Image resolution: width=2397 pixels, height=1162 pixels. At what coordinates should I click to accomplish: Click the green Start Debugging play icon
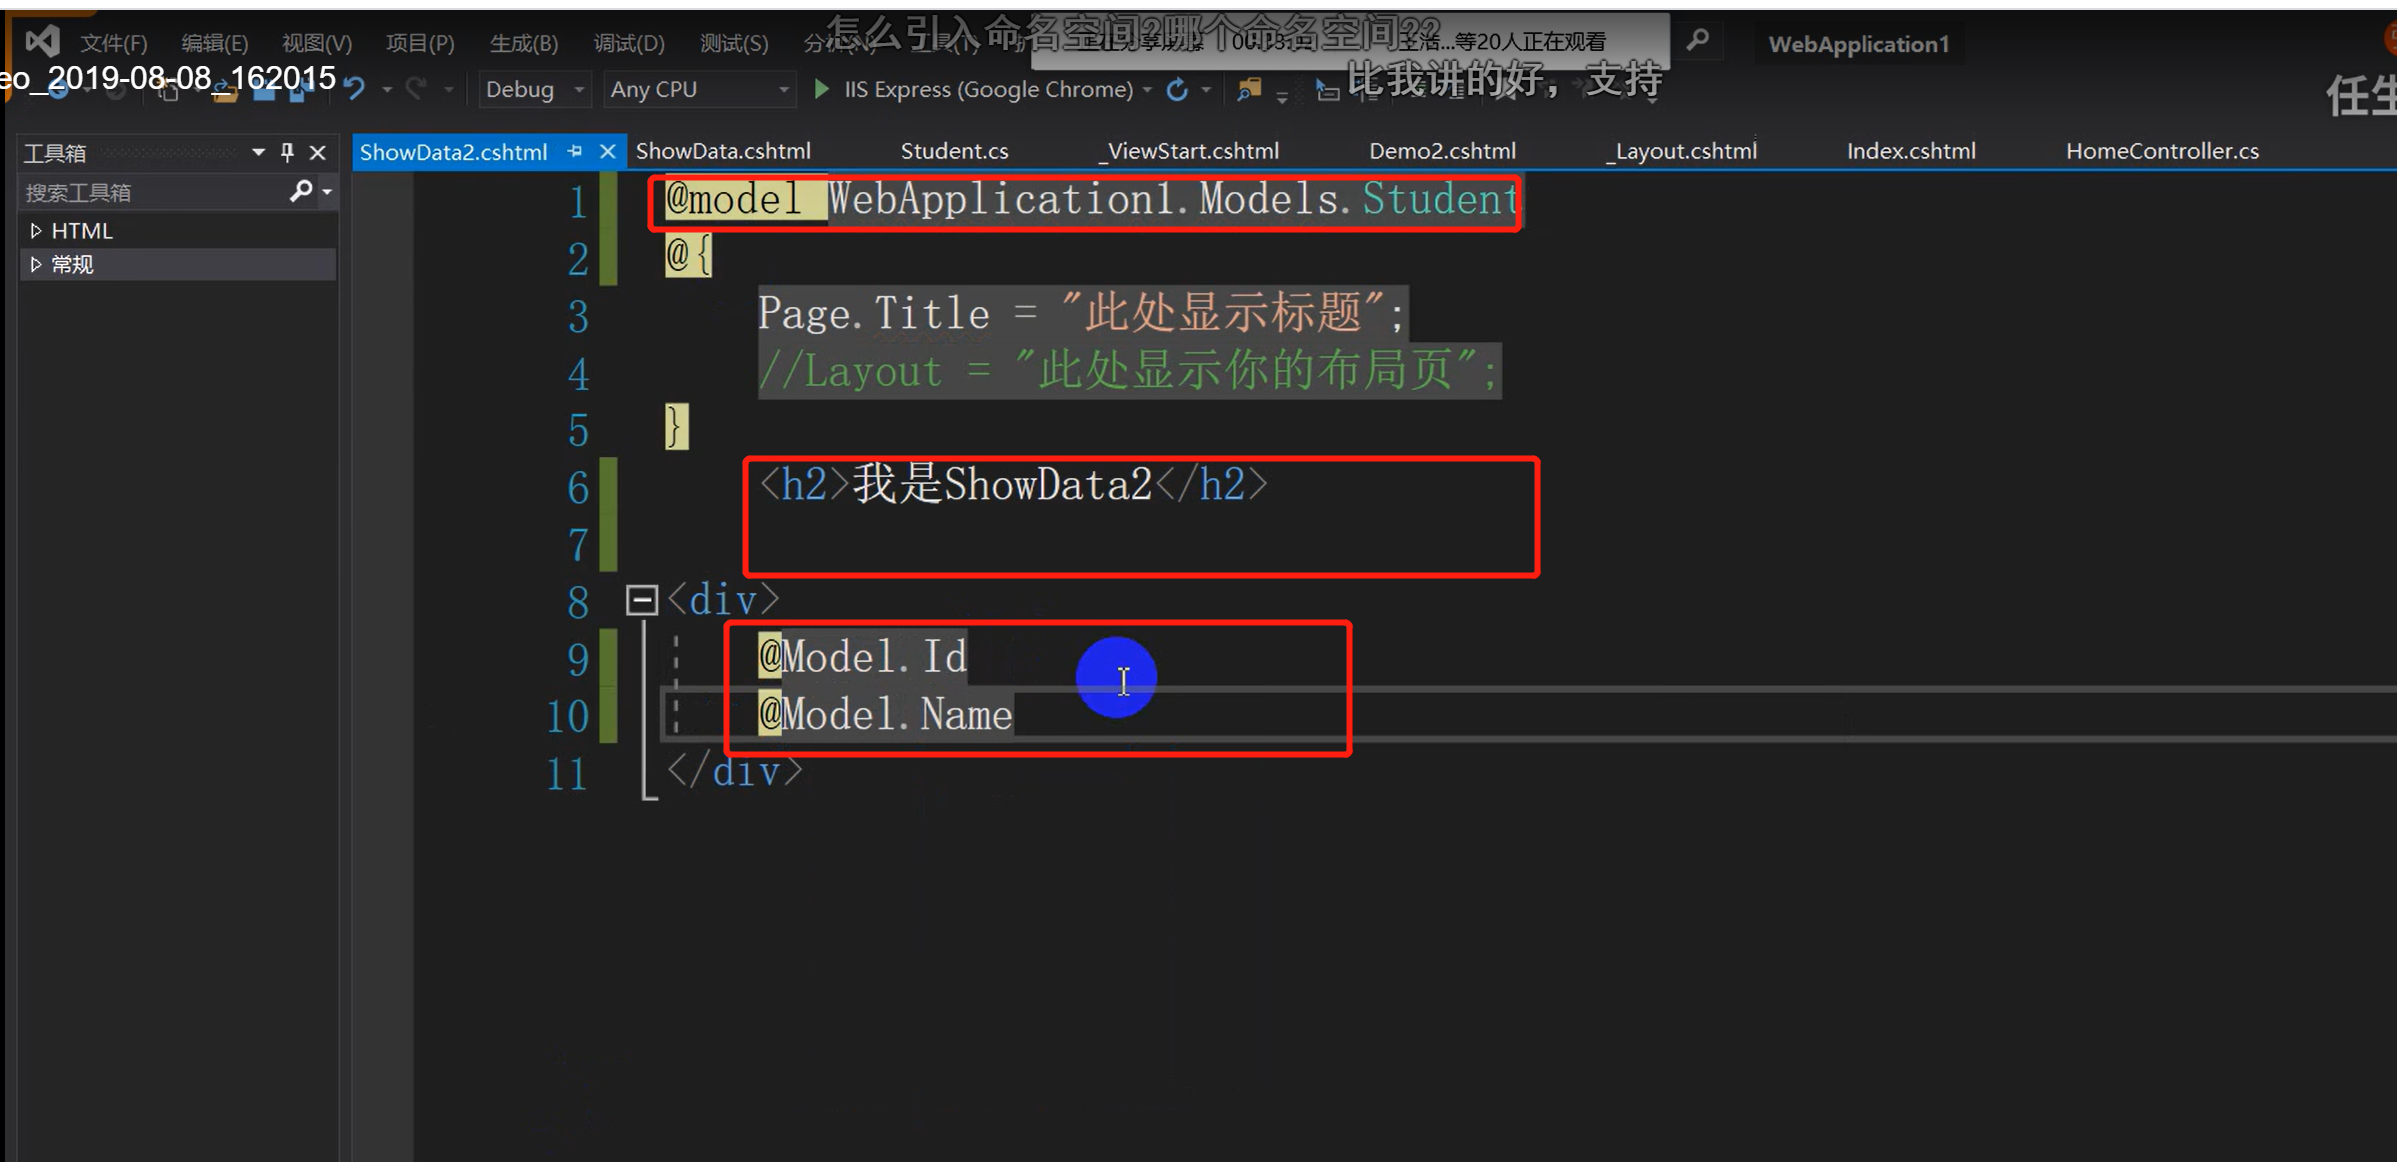(x=821, y=90)
